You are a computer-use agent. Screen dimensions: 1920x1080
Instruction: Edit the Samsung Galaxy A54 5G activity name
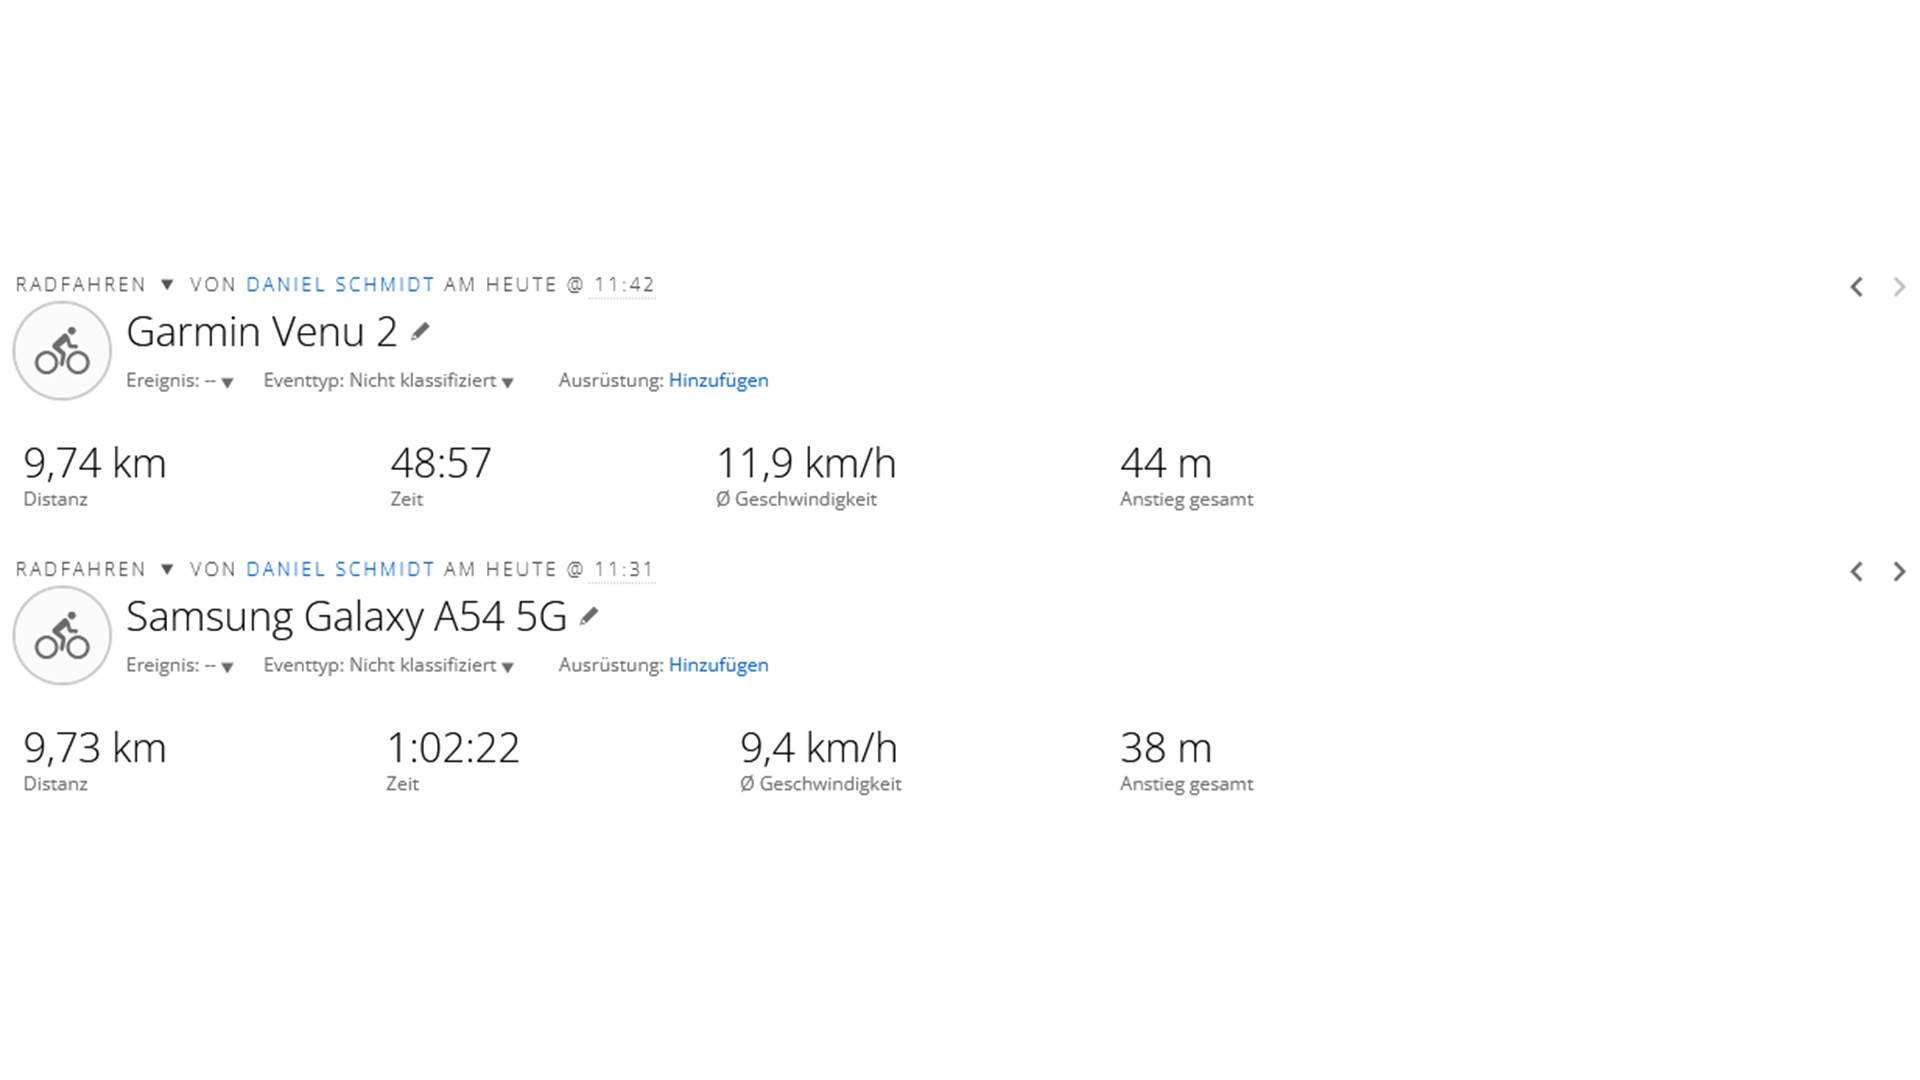589,617
